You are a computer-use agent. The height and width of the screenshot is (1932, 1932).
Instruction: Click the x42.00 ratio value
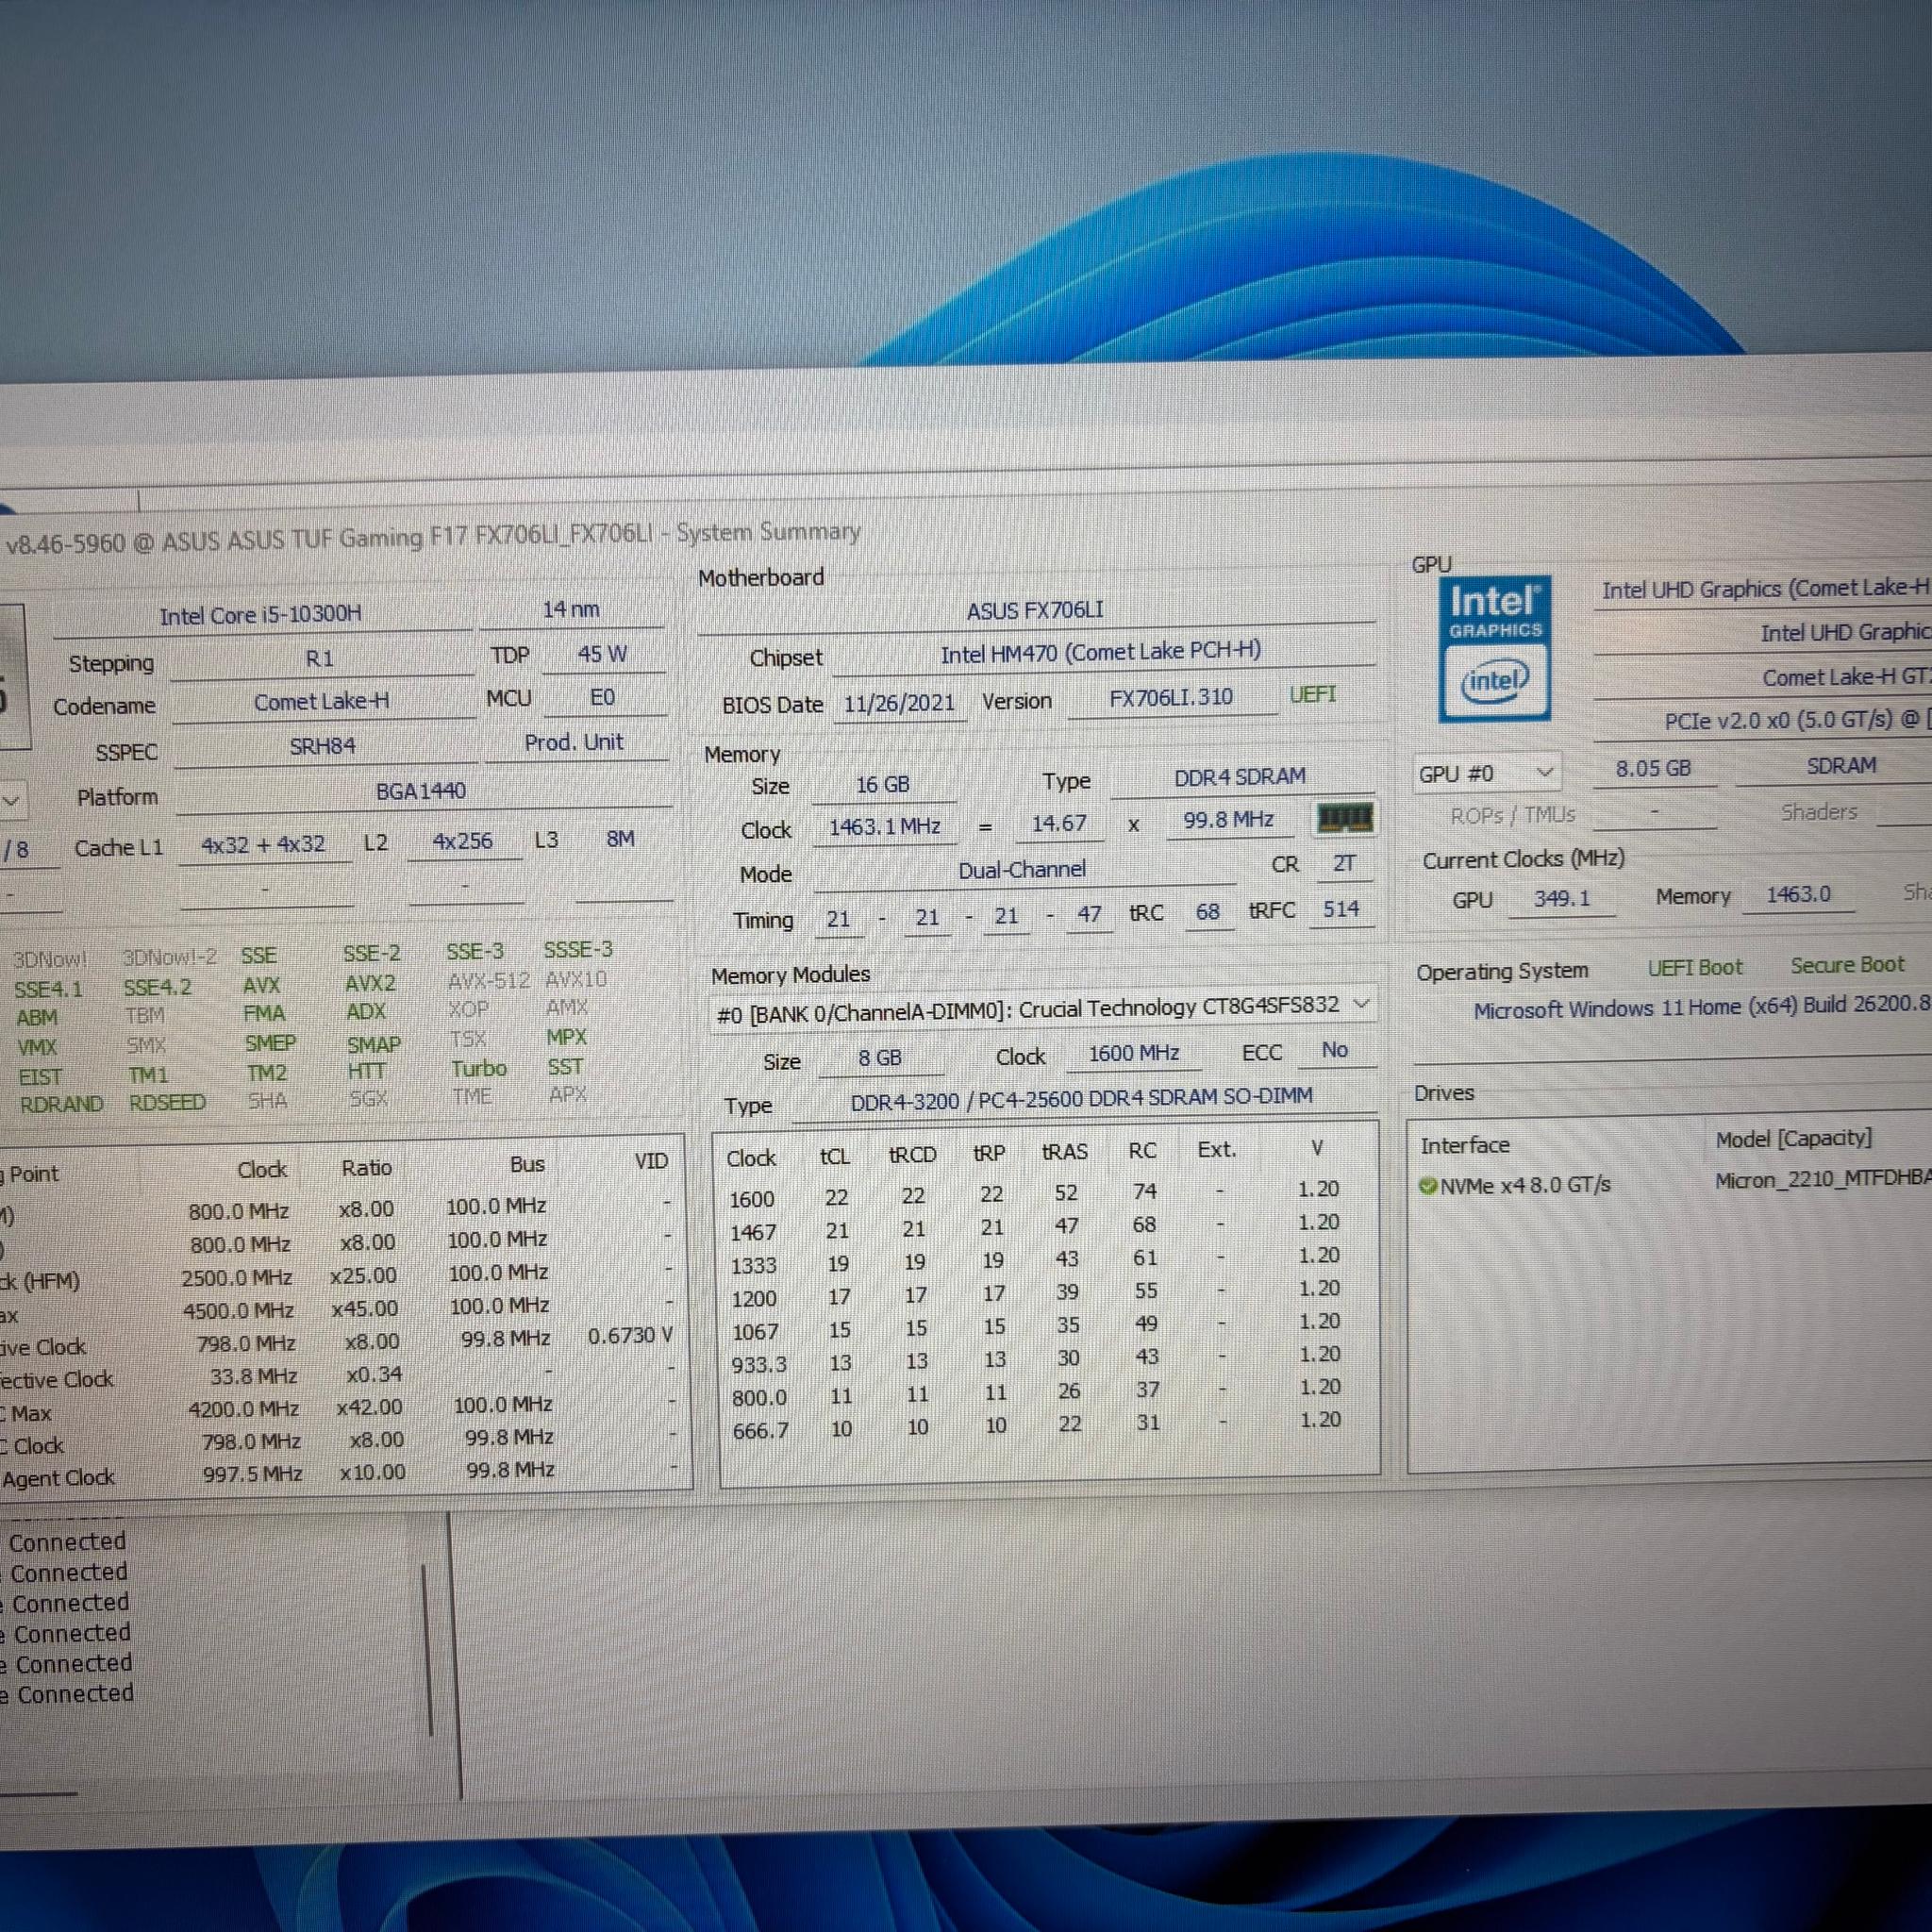pos(369,1407)
